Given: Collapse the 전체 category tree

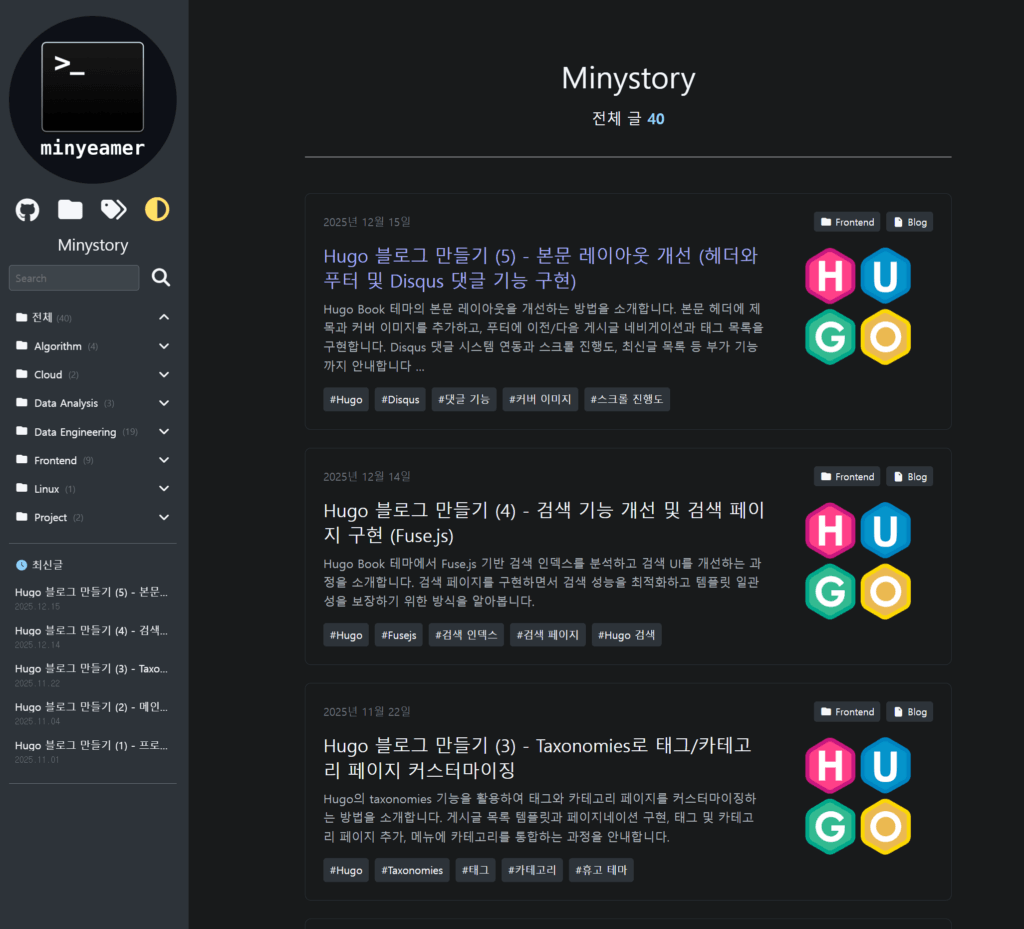Looking at the screenshot, I should tap(163, 317).
